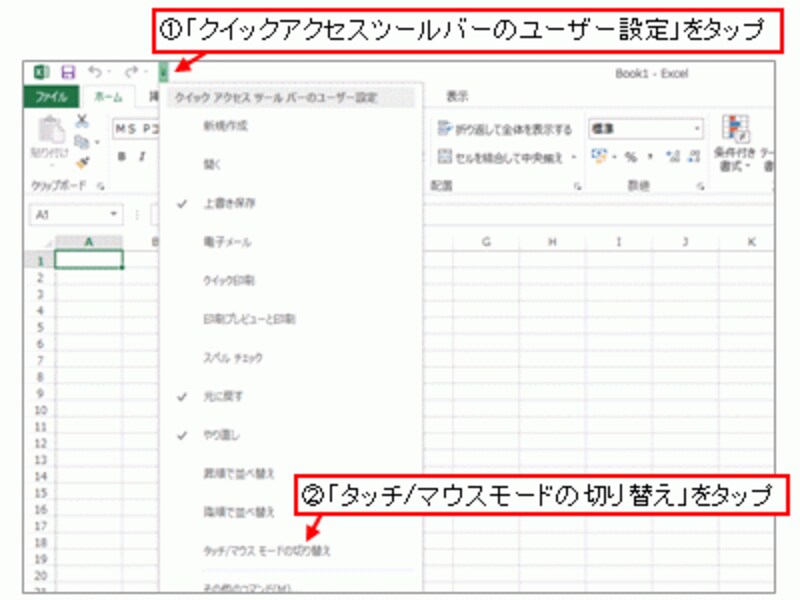The height and width of the screenshot is (600, 800).
Task: Open the Alignment (配置) group dialog launcher
Action: point(577,187)
